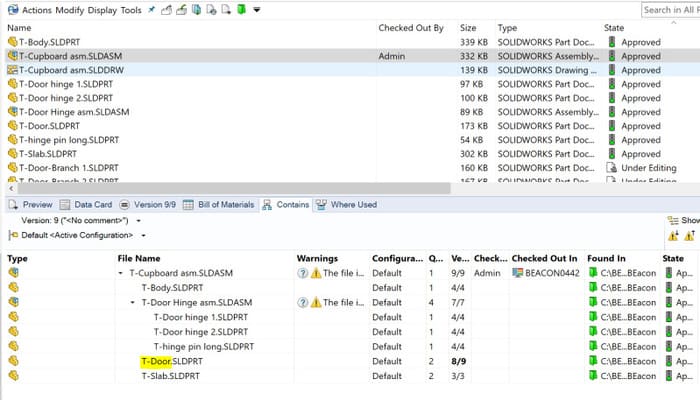
Task: Select highlighted T-Door.SLDPRT in Contains tree
Action: click(172, 361)
